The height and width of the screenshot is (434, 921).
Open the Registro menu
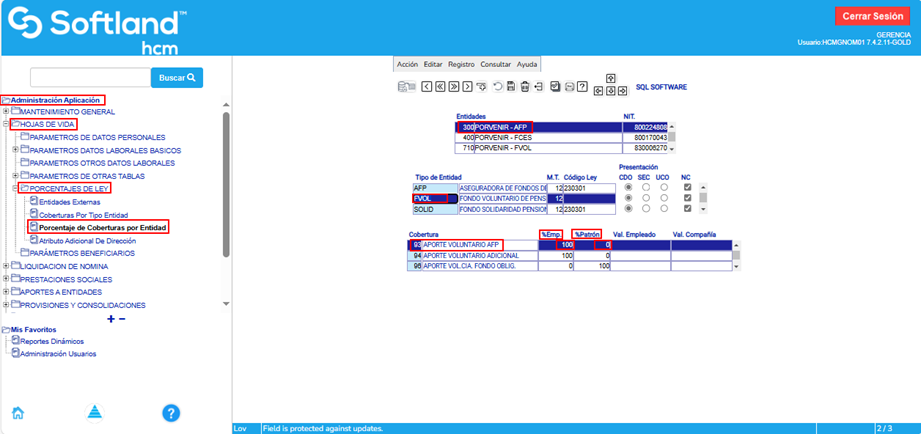pyautogui.click(x=461, y=63)
